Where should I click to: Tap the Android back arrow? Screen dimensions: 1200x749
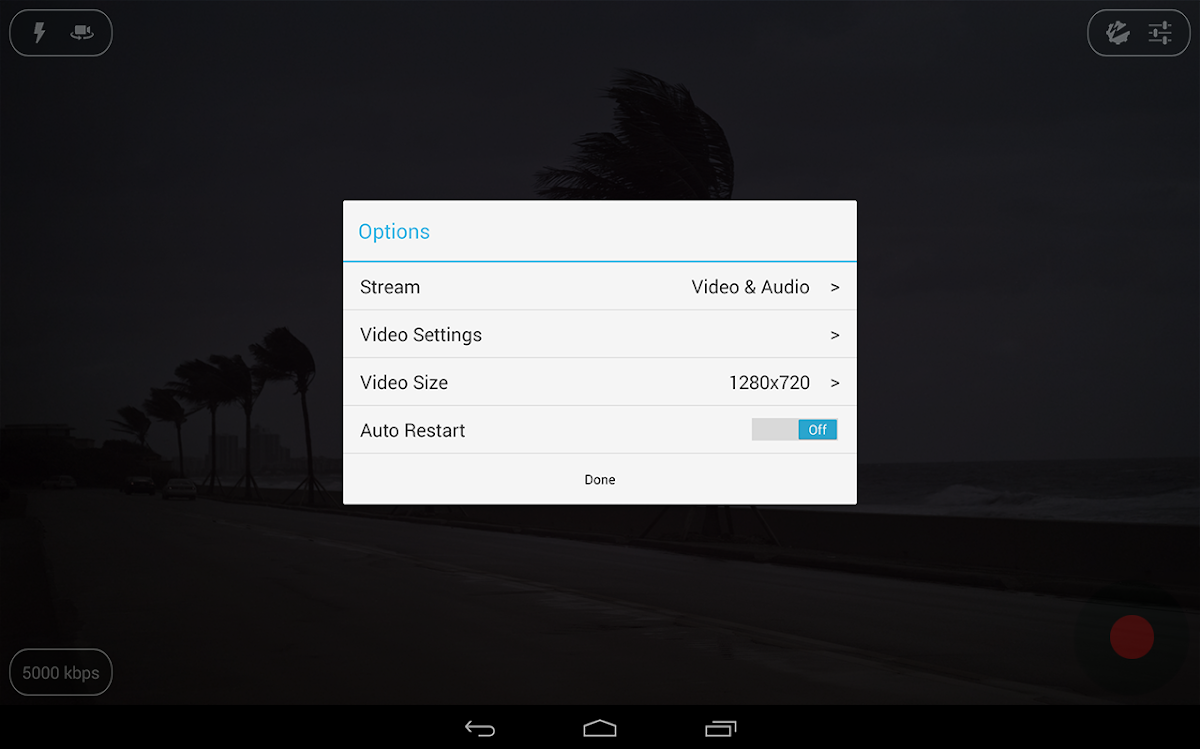coord(480,729)
